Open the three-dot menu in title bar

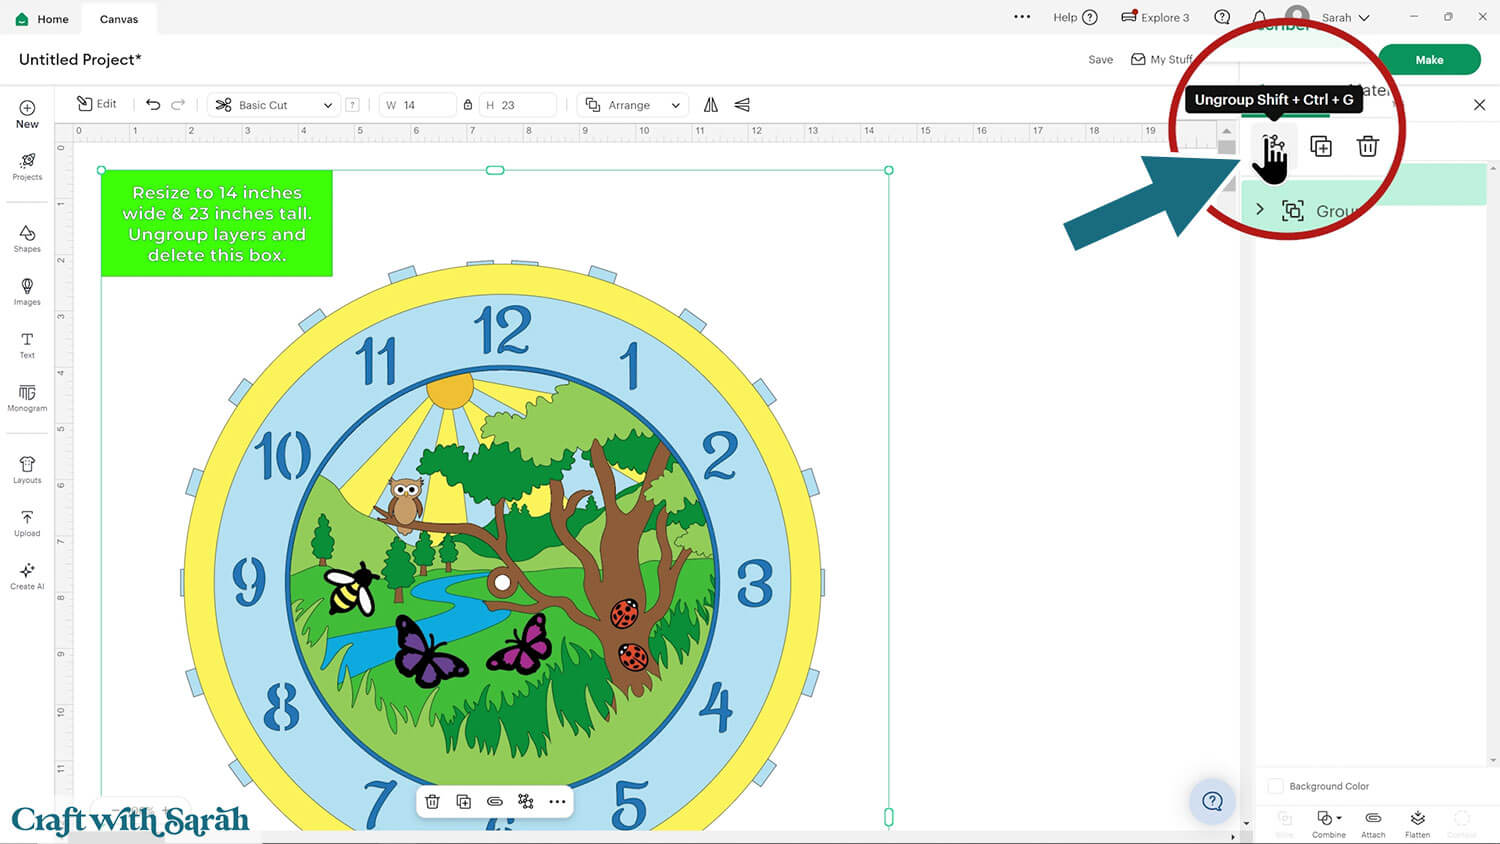click(x=1022, y=17)
